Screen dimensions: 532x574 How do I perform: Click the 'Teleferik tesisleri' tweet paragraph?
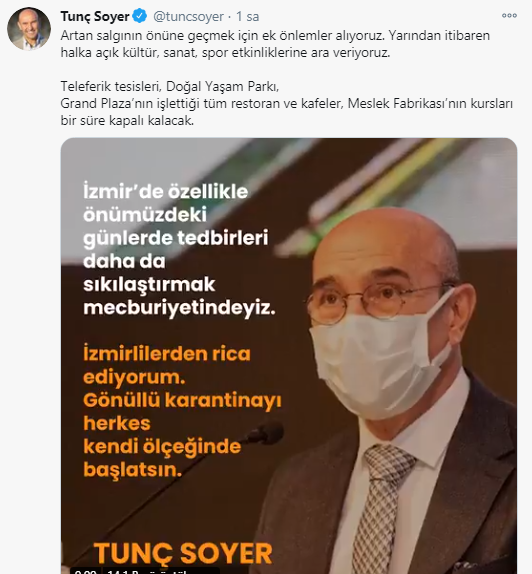point(170,86)
